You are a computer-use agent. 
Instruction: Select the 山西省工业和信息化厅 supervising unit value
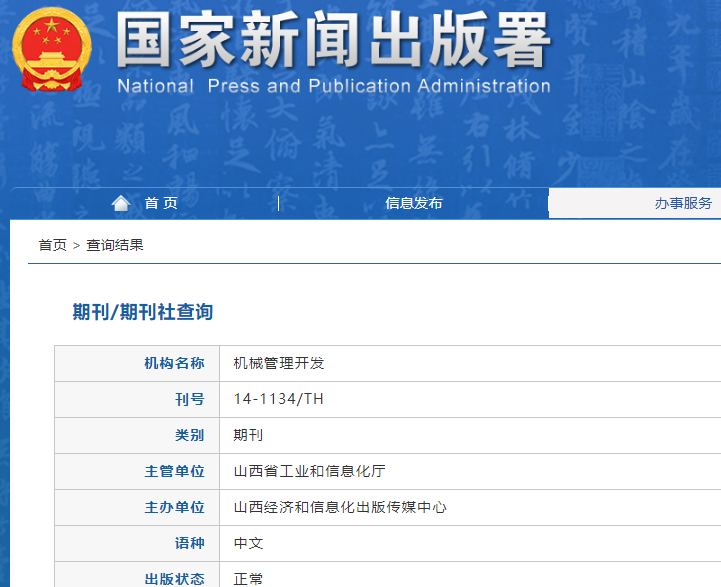coord(311,471)
